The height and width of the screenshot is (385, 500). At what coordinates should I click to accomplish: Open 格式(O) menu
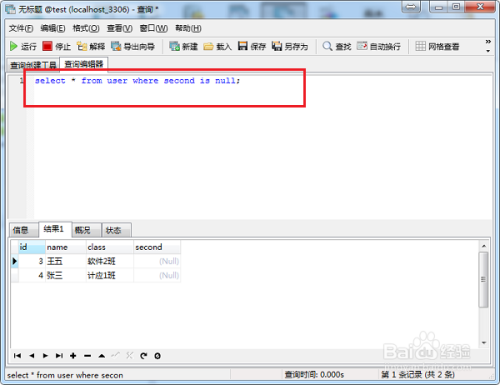pos(86,28)
